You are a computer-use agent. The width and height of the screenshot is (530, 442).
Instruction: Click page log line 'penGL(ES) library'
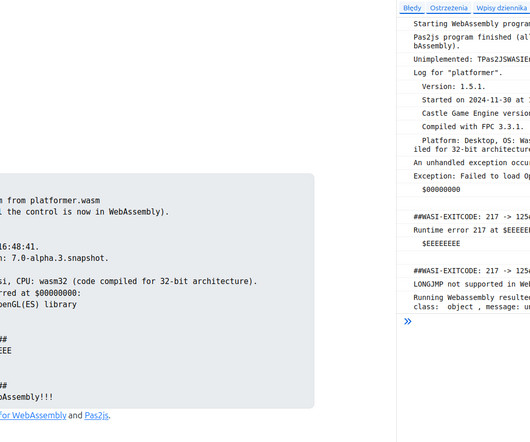[x=39, y=305]
